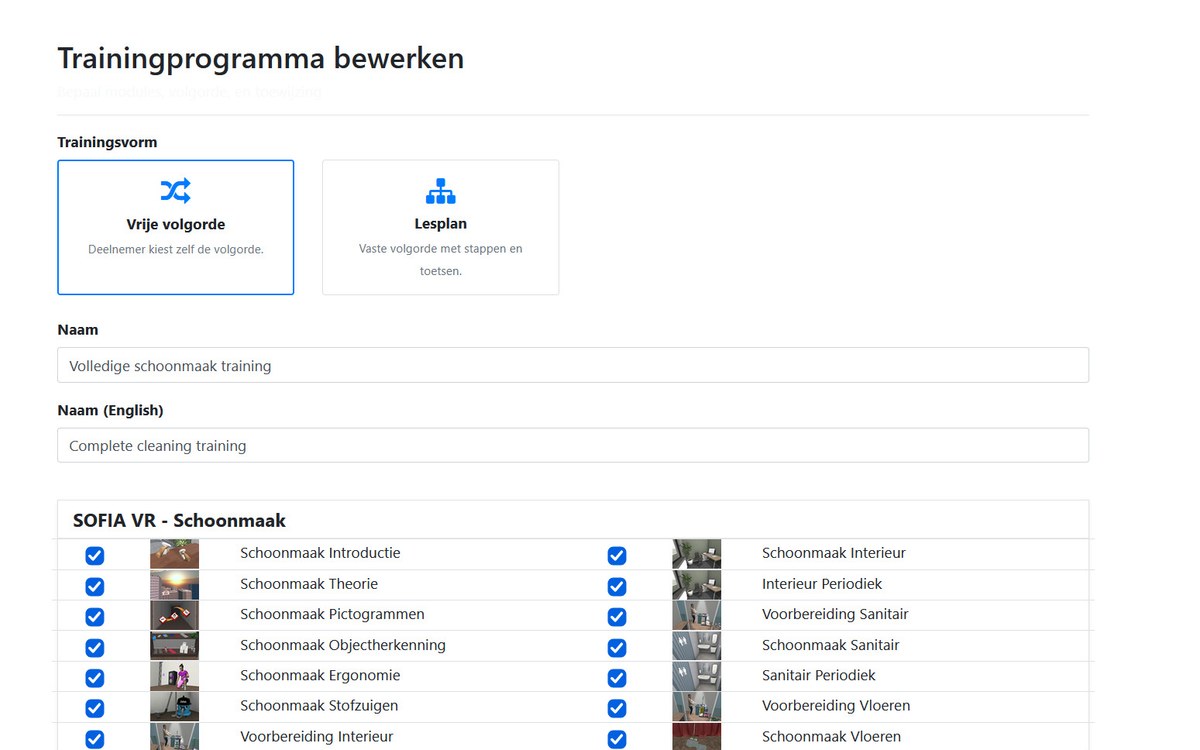Screen dimensions: 1200x750
Task: Disable Schoonmaak Ergonomie checkbox
Action: tap(94, 677)
